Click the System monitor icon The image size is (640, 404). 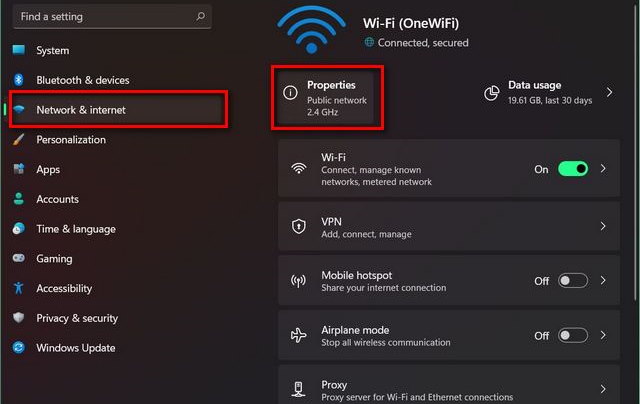click(18, 50)
